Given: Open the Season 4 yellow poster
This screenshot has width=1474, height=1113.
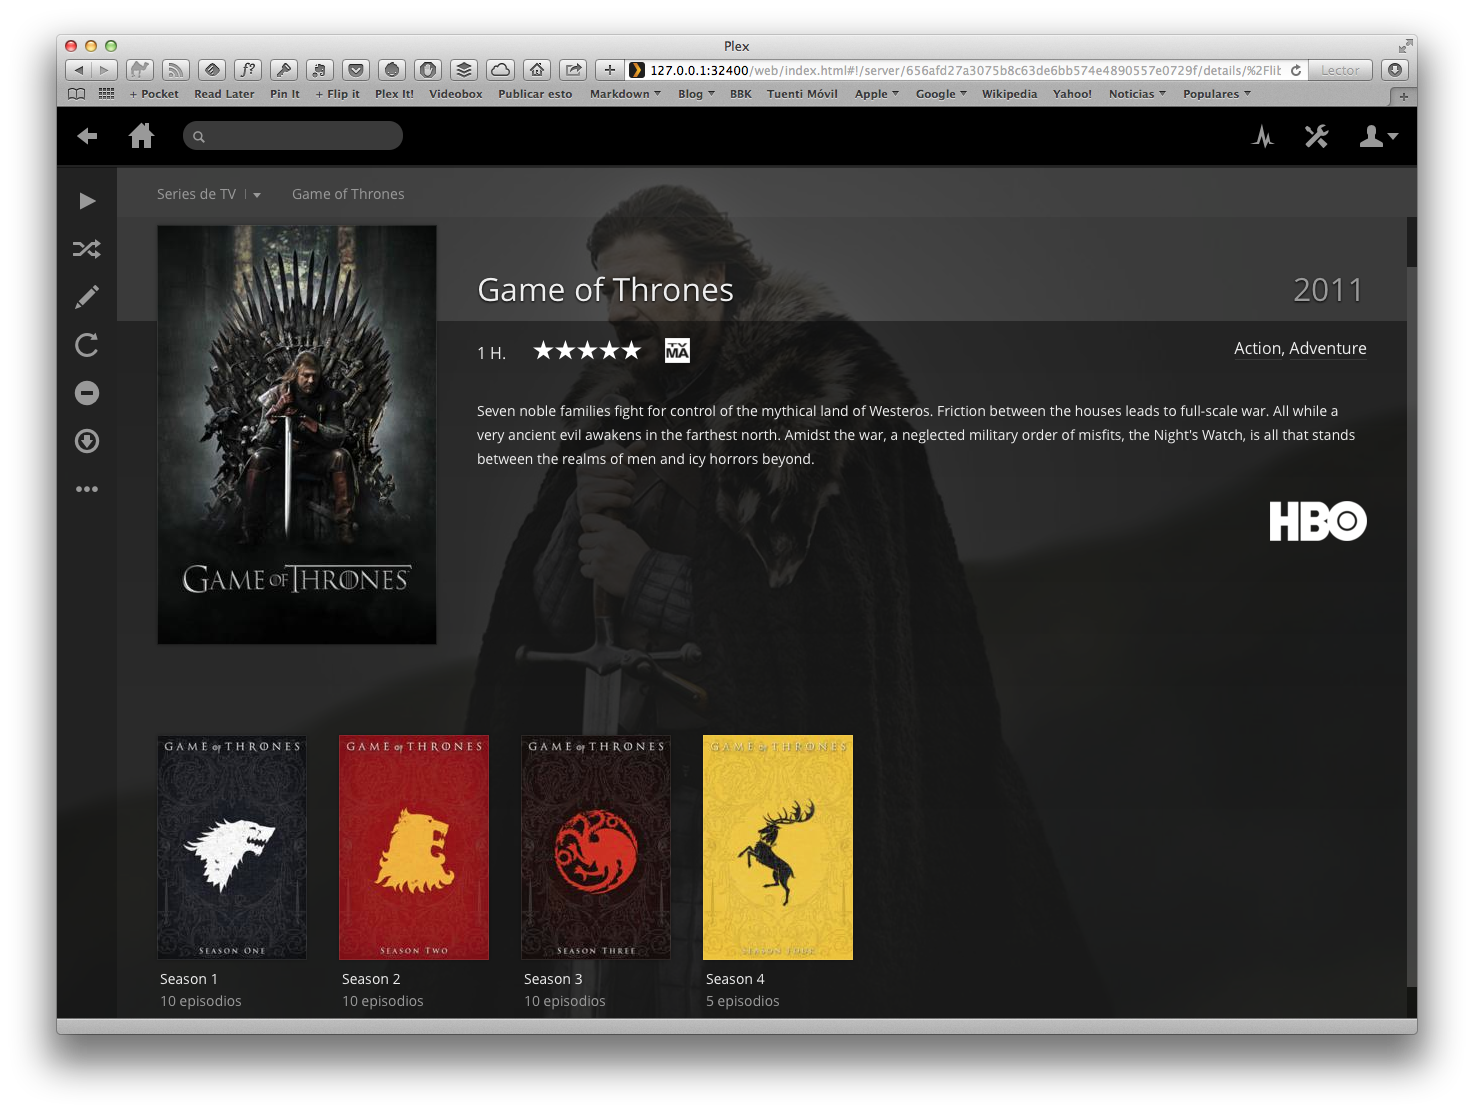Looking at the screenshot, I should point(778,848).
